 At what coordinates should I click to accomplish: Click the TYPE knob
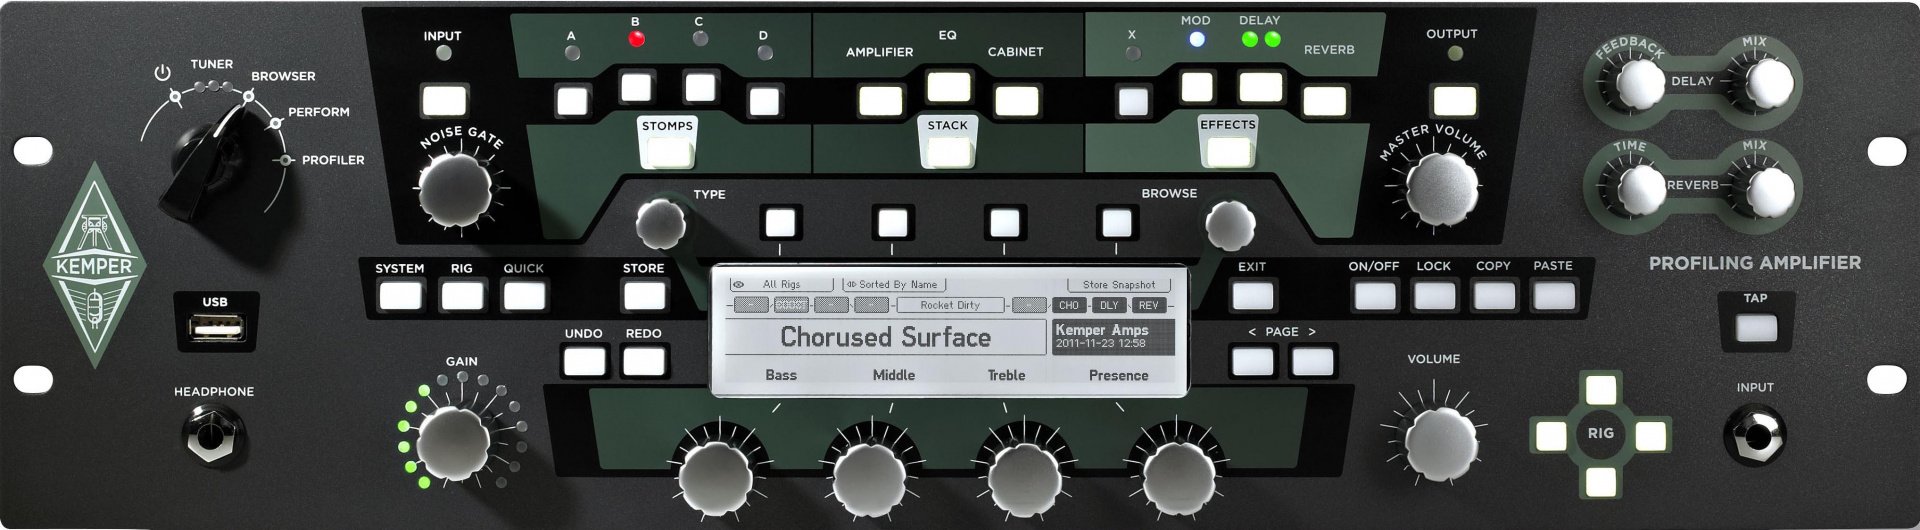pyautogui.click(x=661, y=223)
